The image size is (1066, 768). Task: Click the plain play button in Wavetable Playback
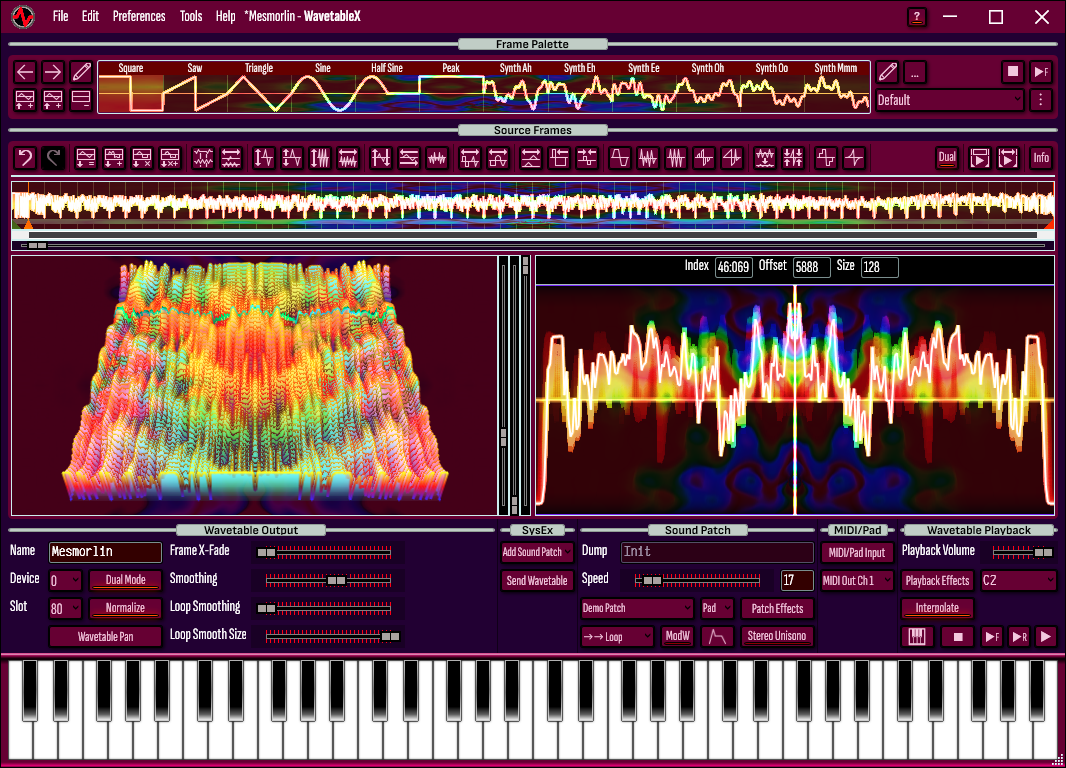point(1046,636)
